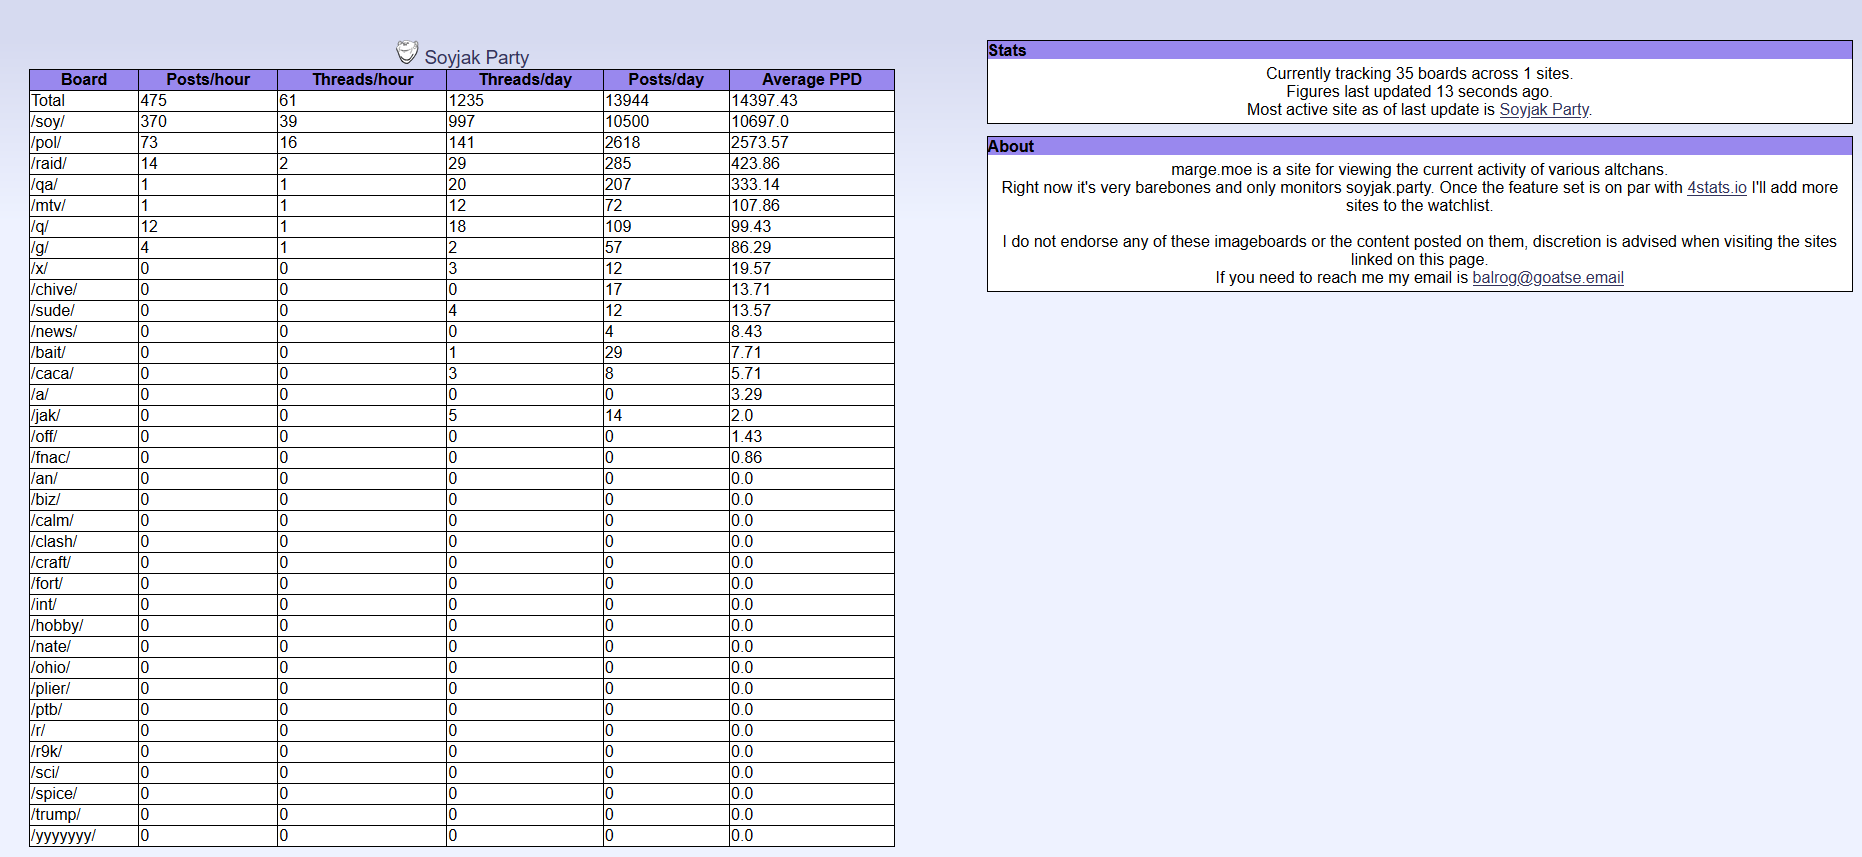Click the Board column header

click(x=84, y=80)
